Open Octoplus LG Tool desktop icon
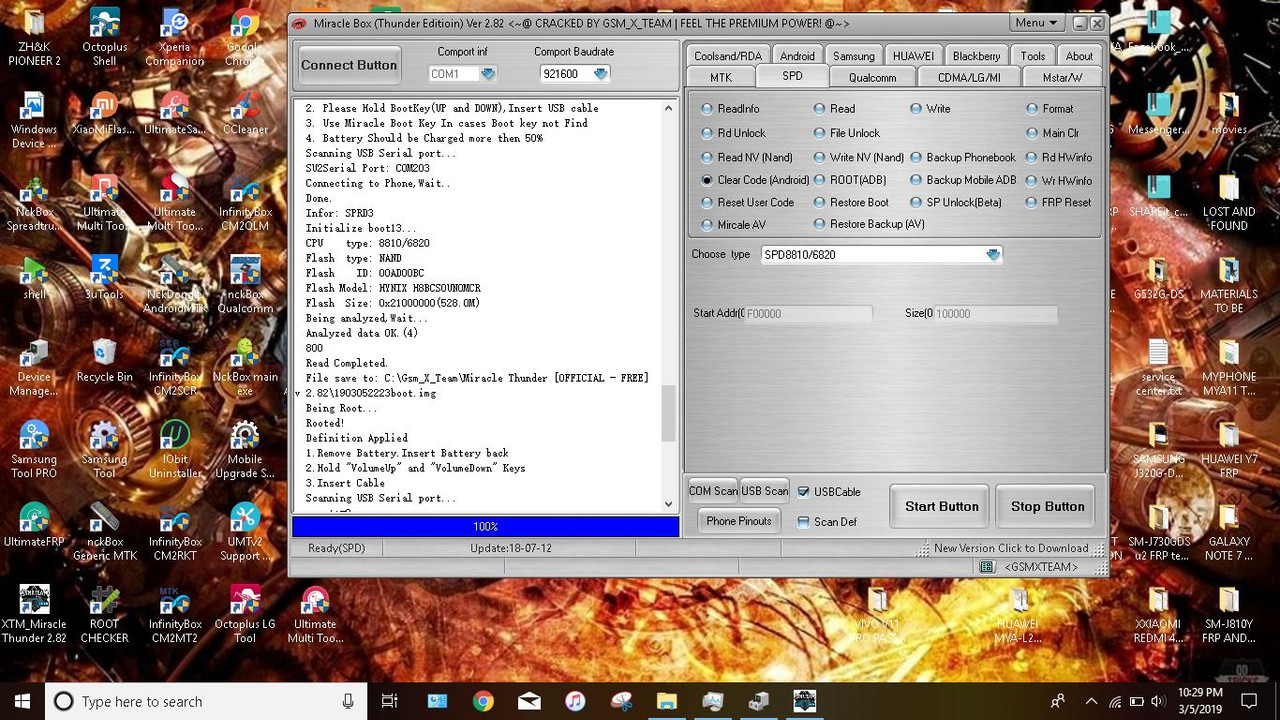 pyautogui.click(x=245, y=614)
